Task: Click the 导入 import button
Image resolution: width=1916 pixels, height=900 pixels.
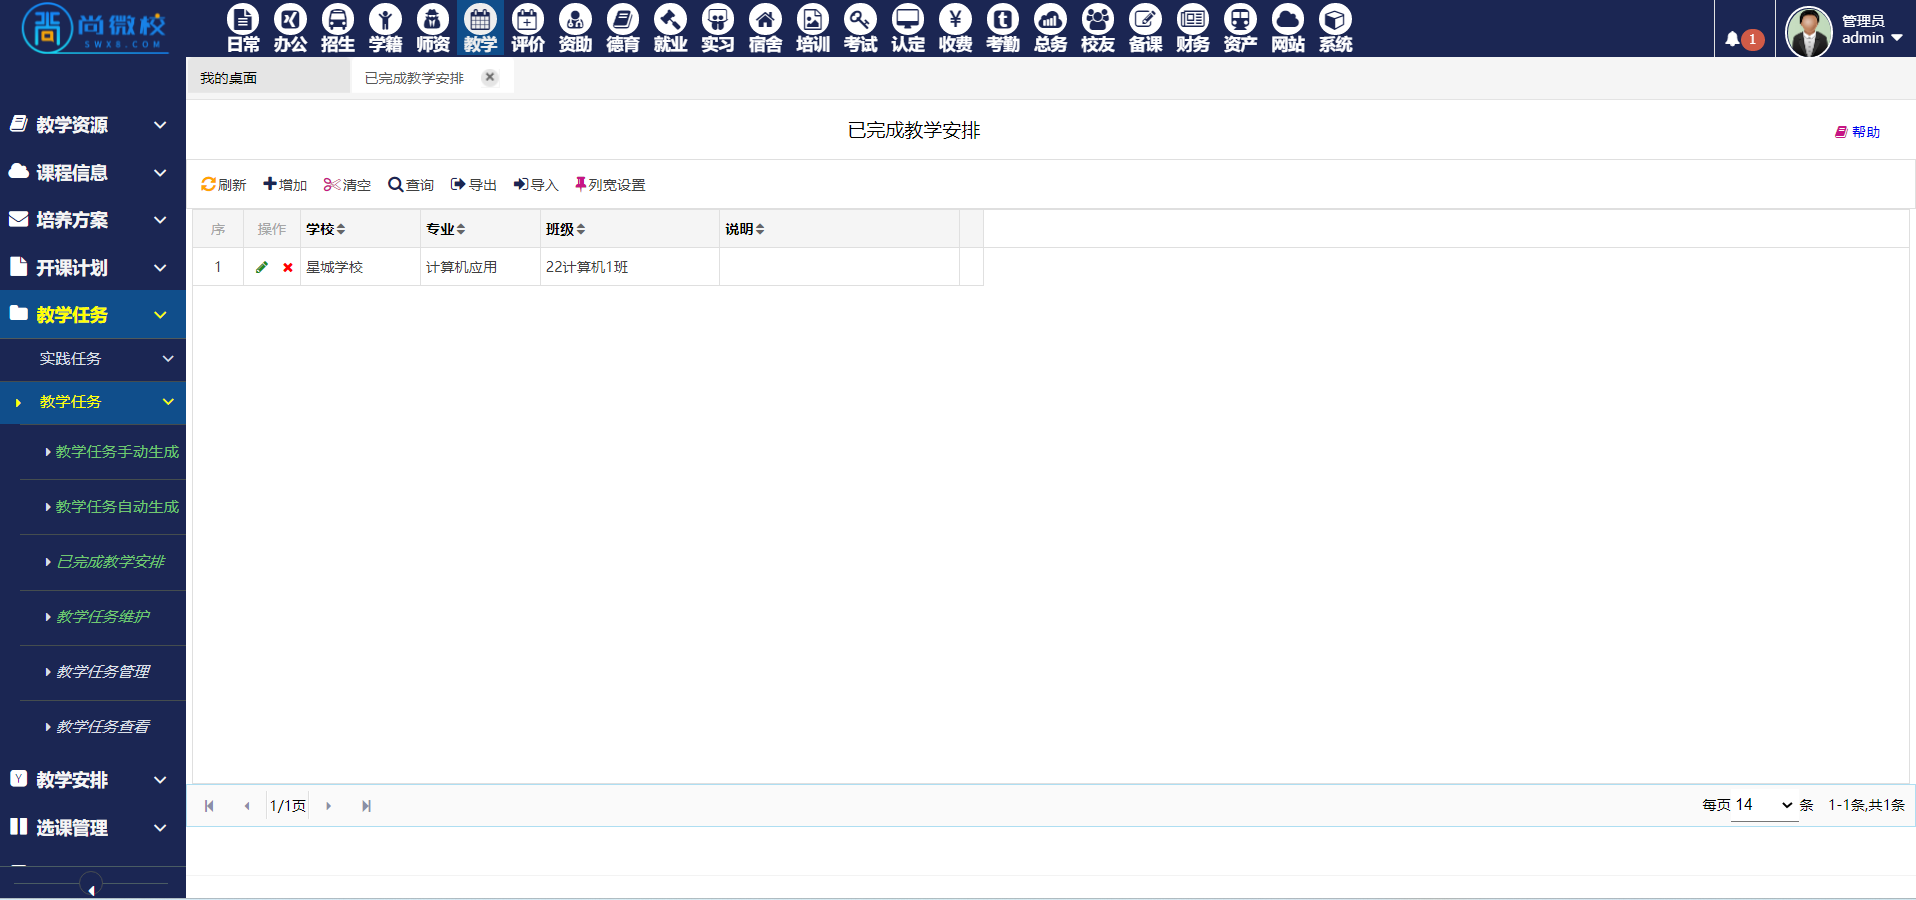Action: 536,185
